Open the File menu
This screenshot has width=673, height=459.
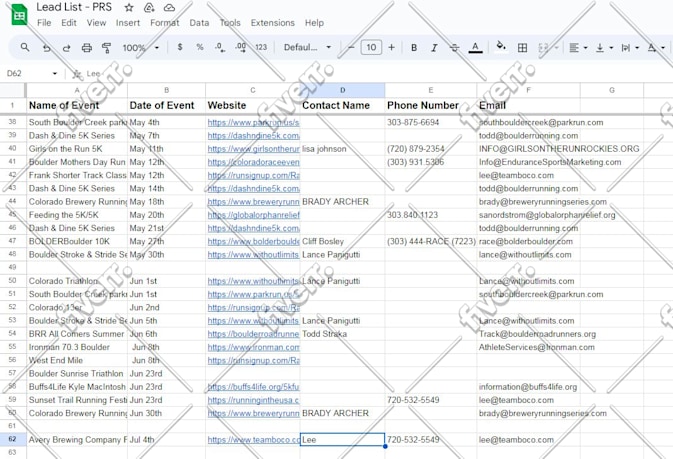pyautogui.click(x=44, y=23)
